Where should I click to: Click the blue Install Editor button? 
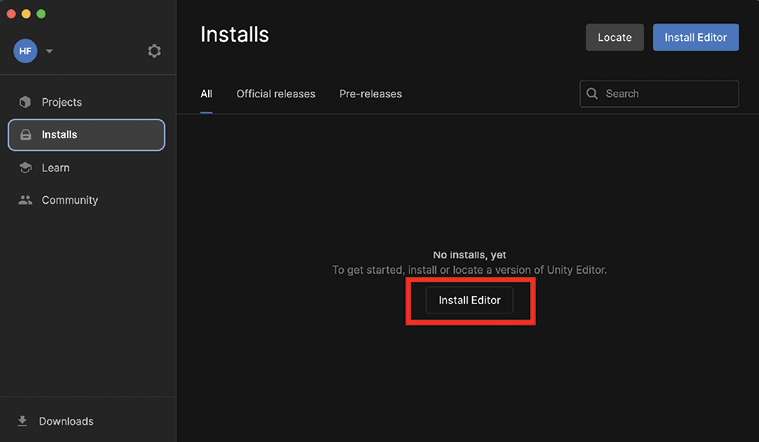point(696,37)
